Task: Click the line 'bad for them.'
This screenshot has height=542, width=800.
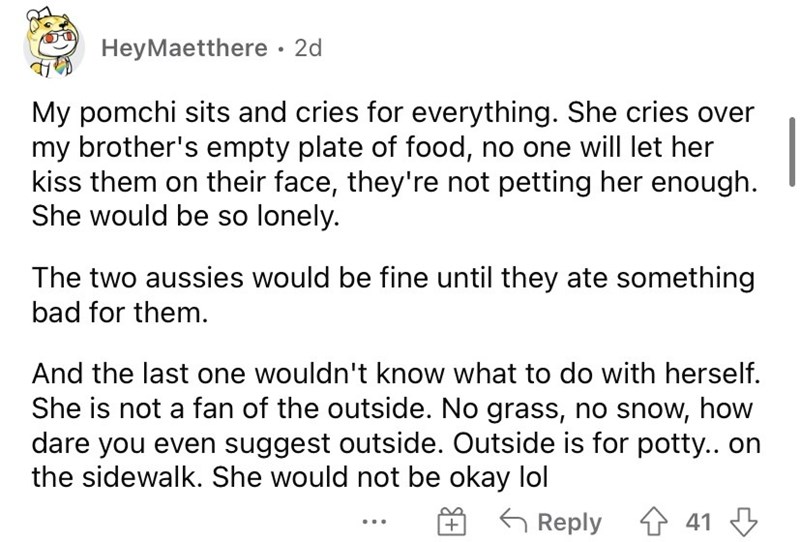Action: tap(120, 312)
